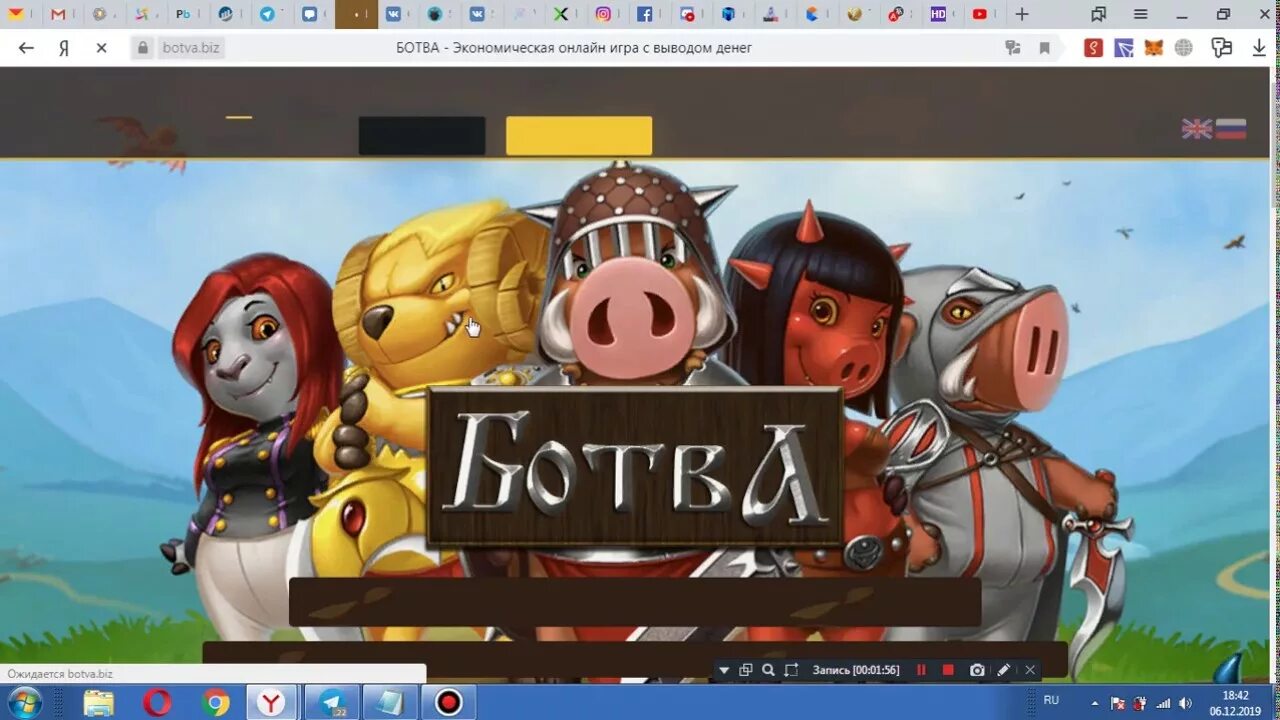This screenshot has width=1280, height=720.
Task: Open the clock showing 18:42
Action: [x=1235, y=702]
